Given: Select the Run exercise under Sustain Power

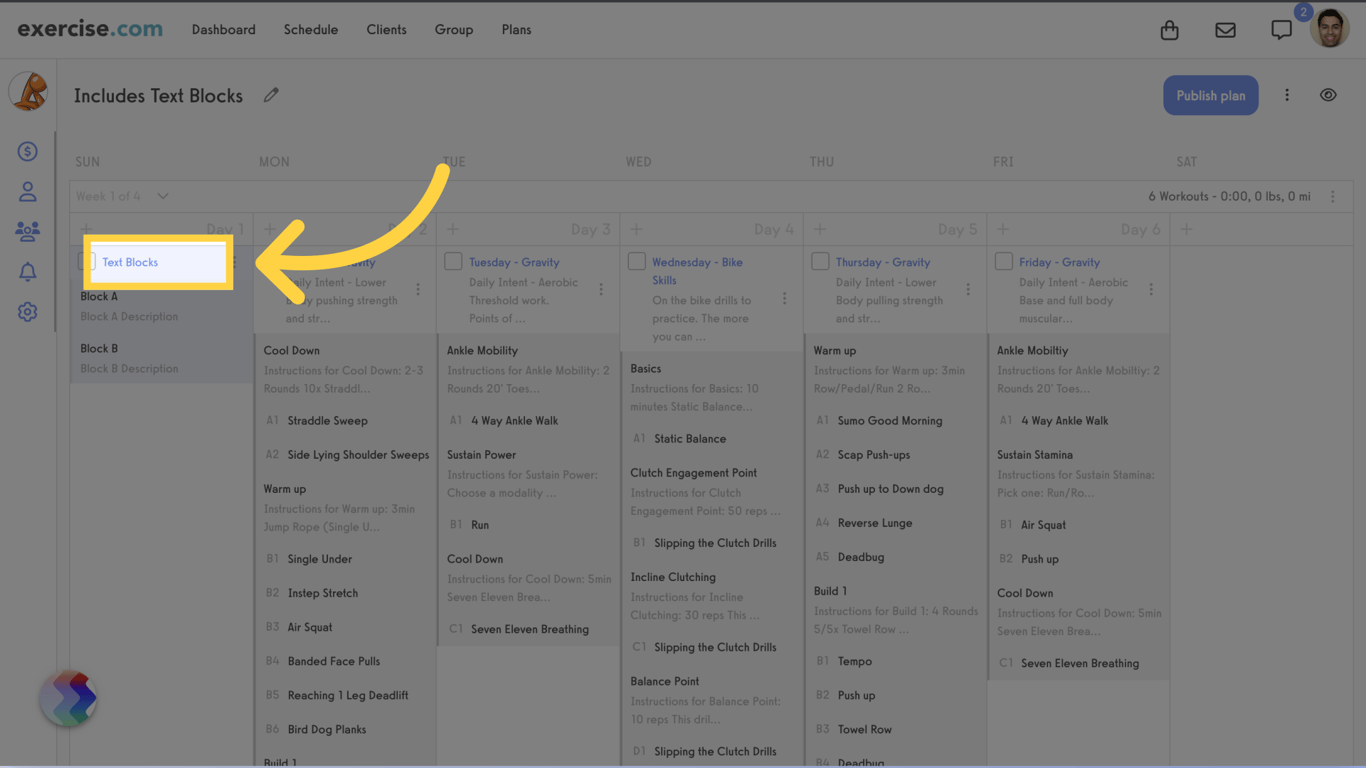Looking at the screenshot, I should (480, 525).
